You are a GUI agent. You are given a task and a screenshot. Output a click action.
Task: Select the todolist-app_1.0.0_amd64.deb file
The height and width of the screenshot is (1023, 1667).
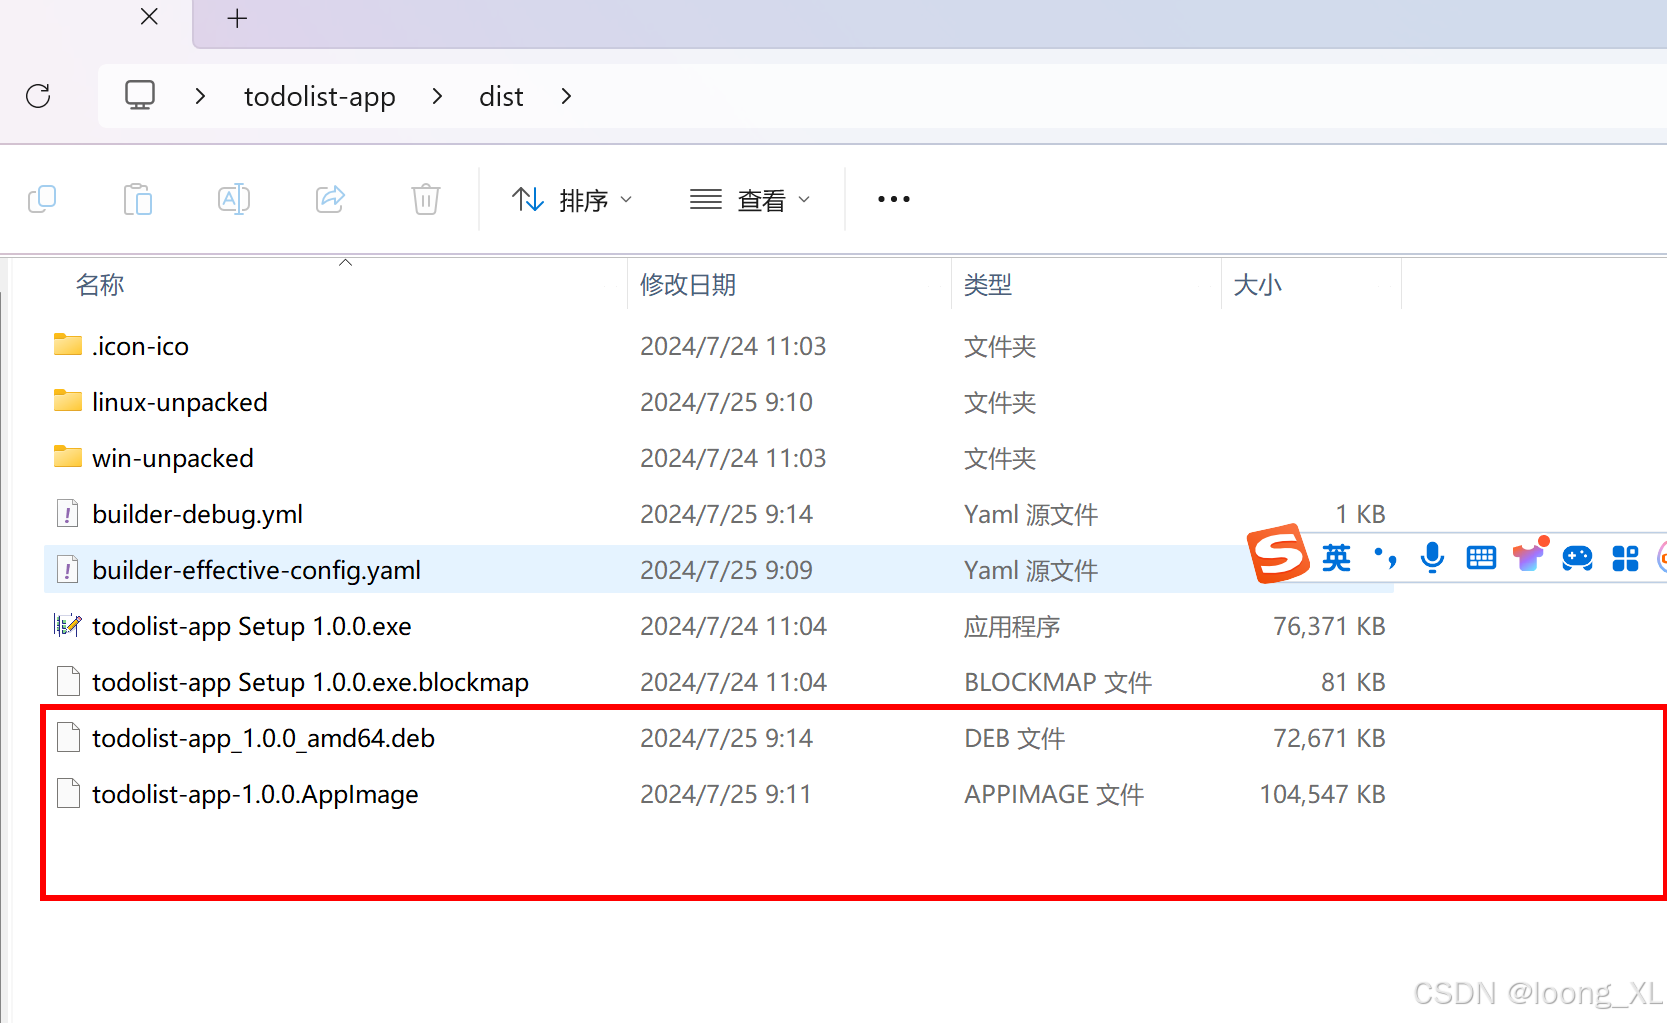263,738
